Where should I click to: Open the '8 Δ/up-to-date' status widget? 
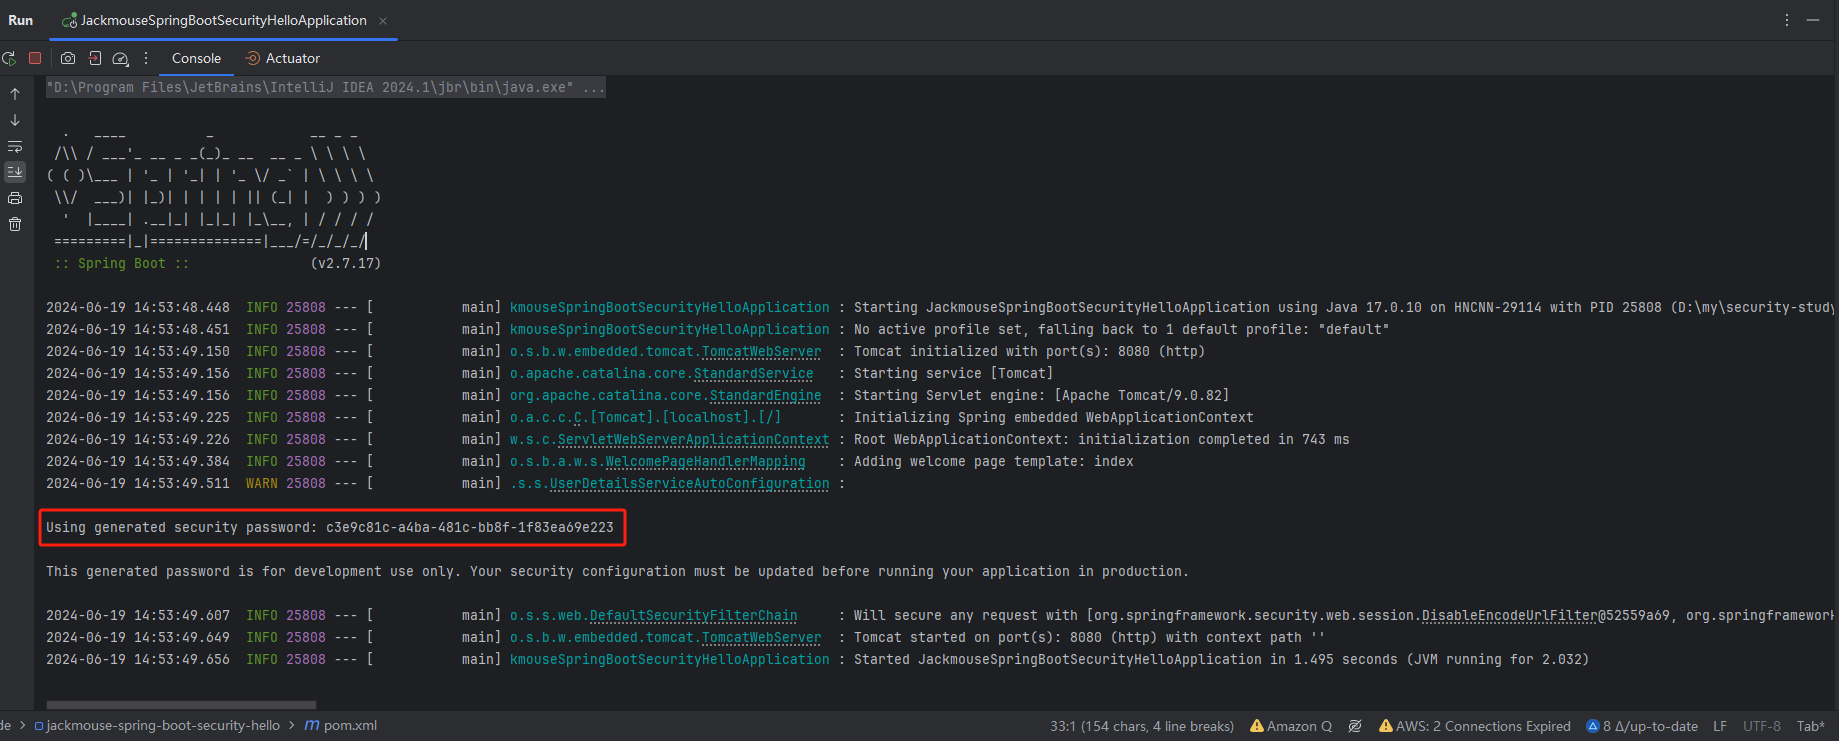(1642, 726)
